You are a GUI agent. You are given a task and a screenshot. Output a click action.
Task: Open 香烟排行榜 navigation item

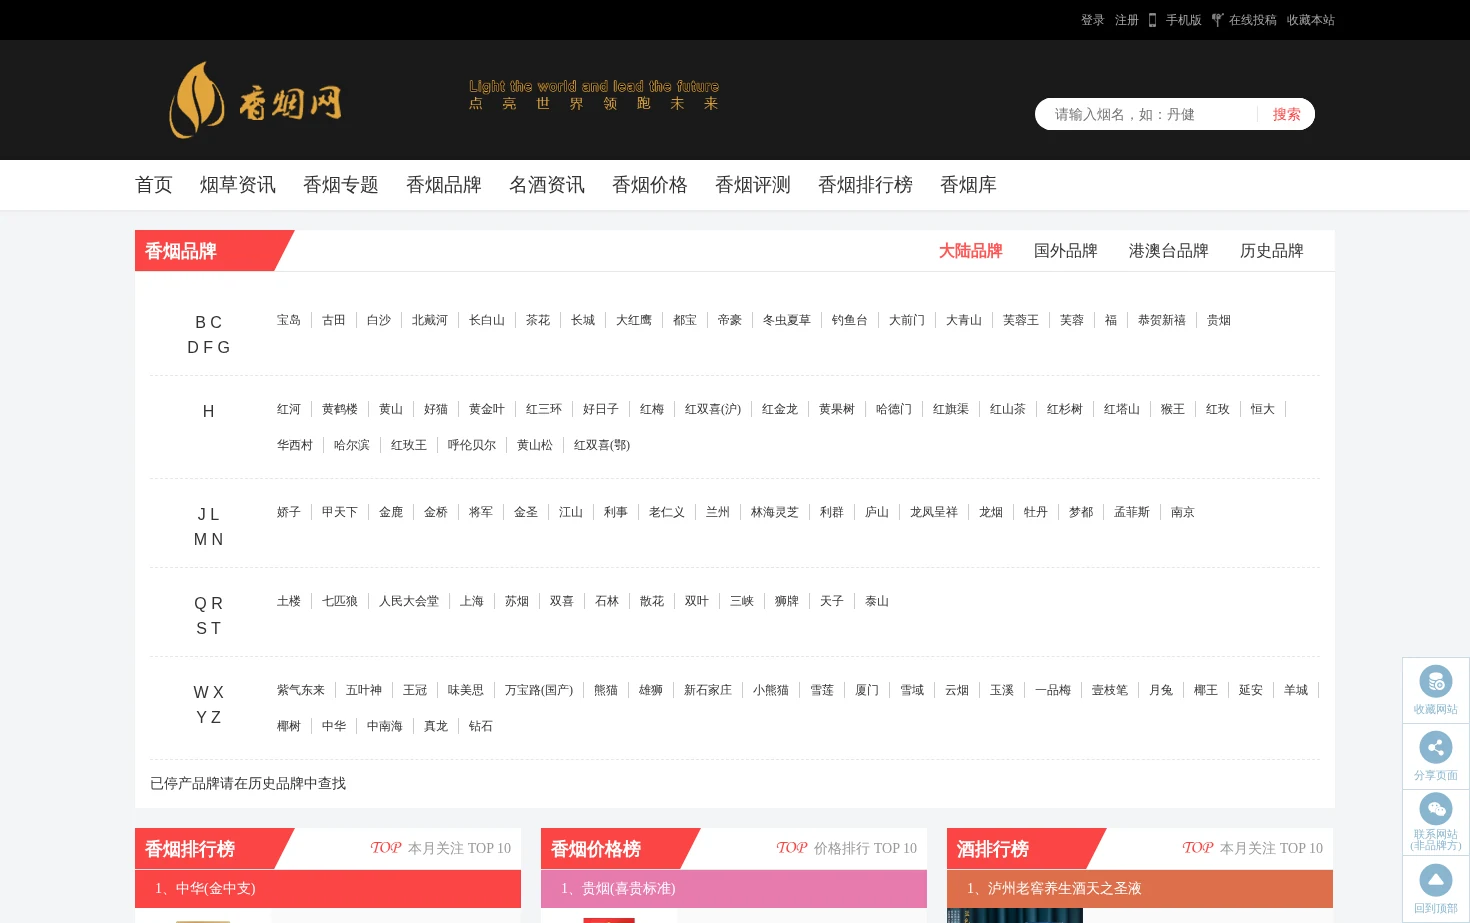click(866, 185)
